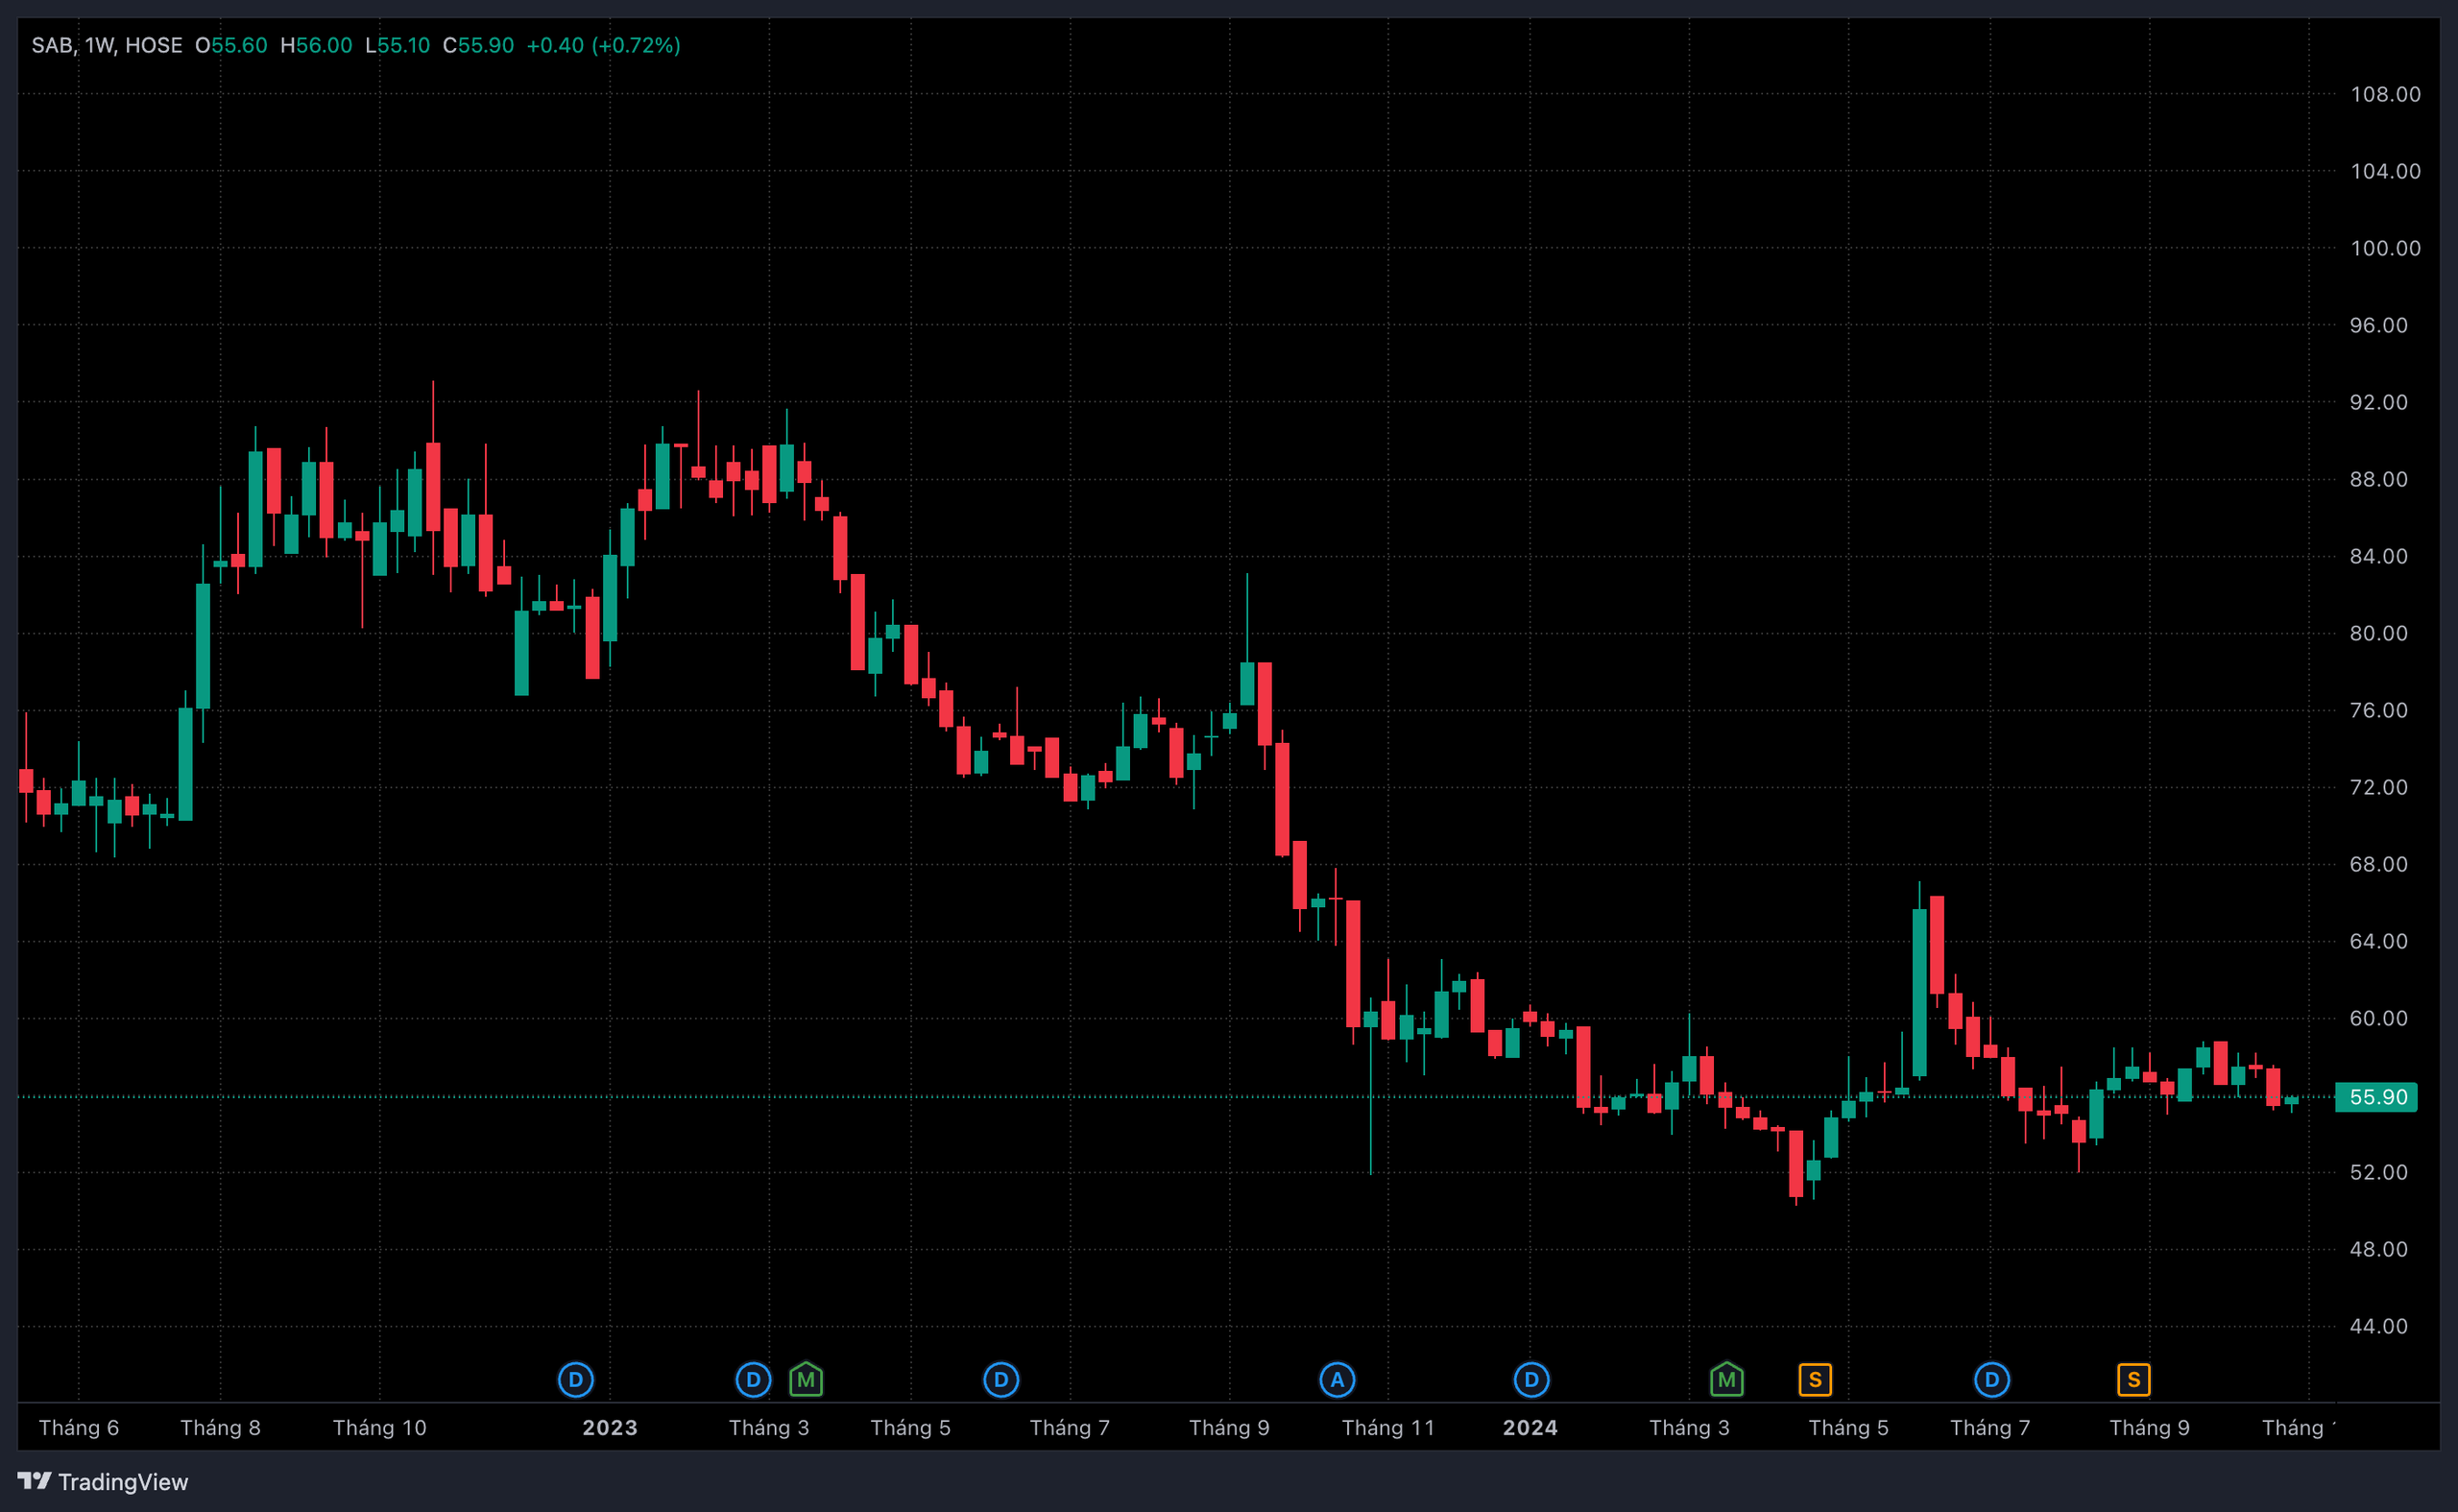Image resolution: width=2458 pixels, height=1512 pixels.
Task: Click the D marker above Tháng 7 2024
Action: [1992, 1380]
